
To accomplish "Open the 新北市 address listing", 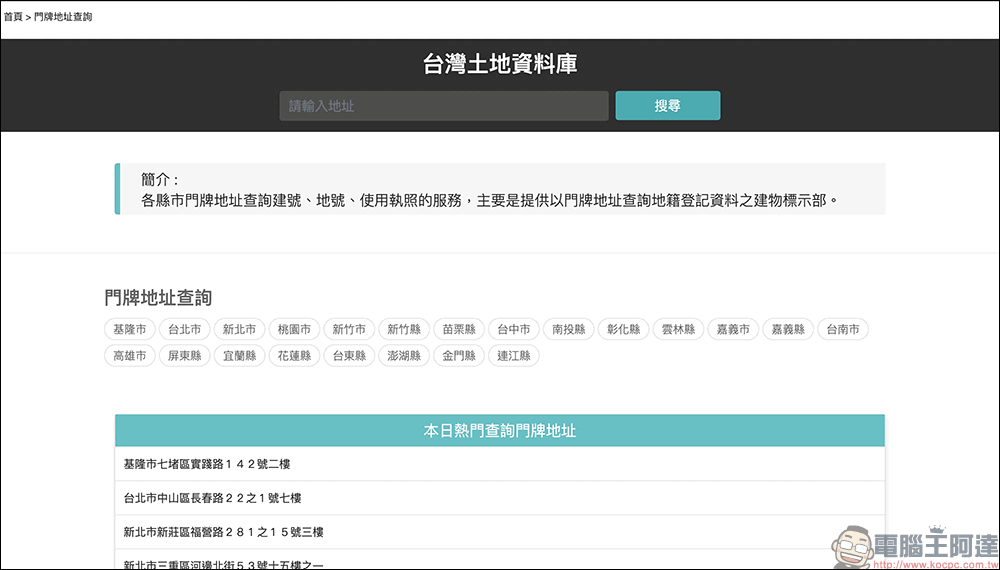I will click(239, 329).
